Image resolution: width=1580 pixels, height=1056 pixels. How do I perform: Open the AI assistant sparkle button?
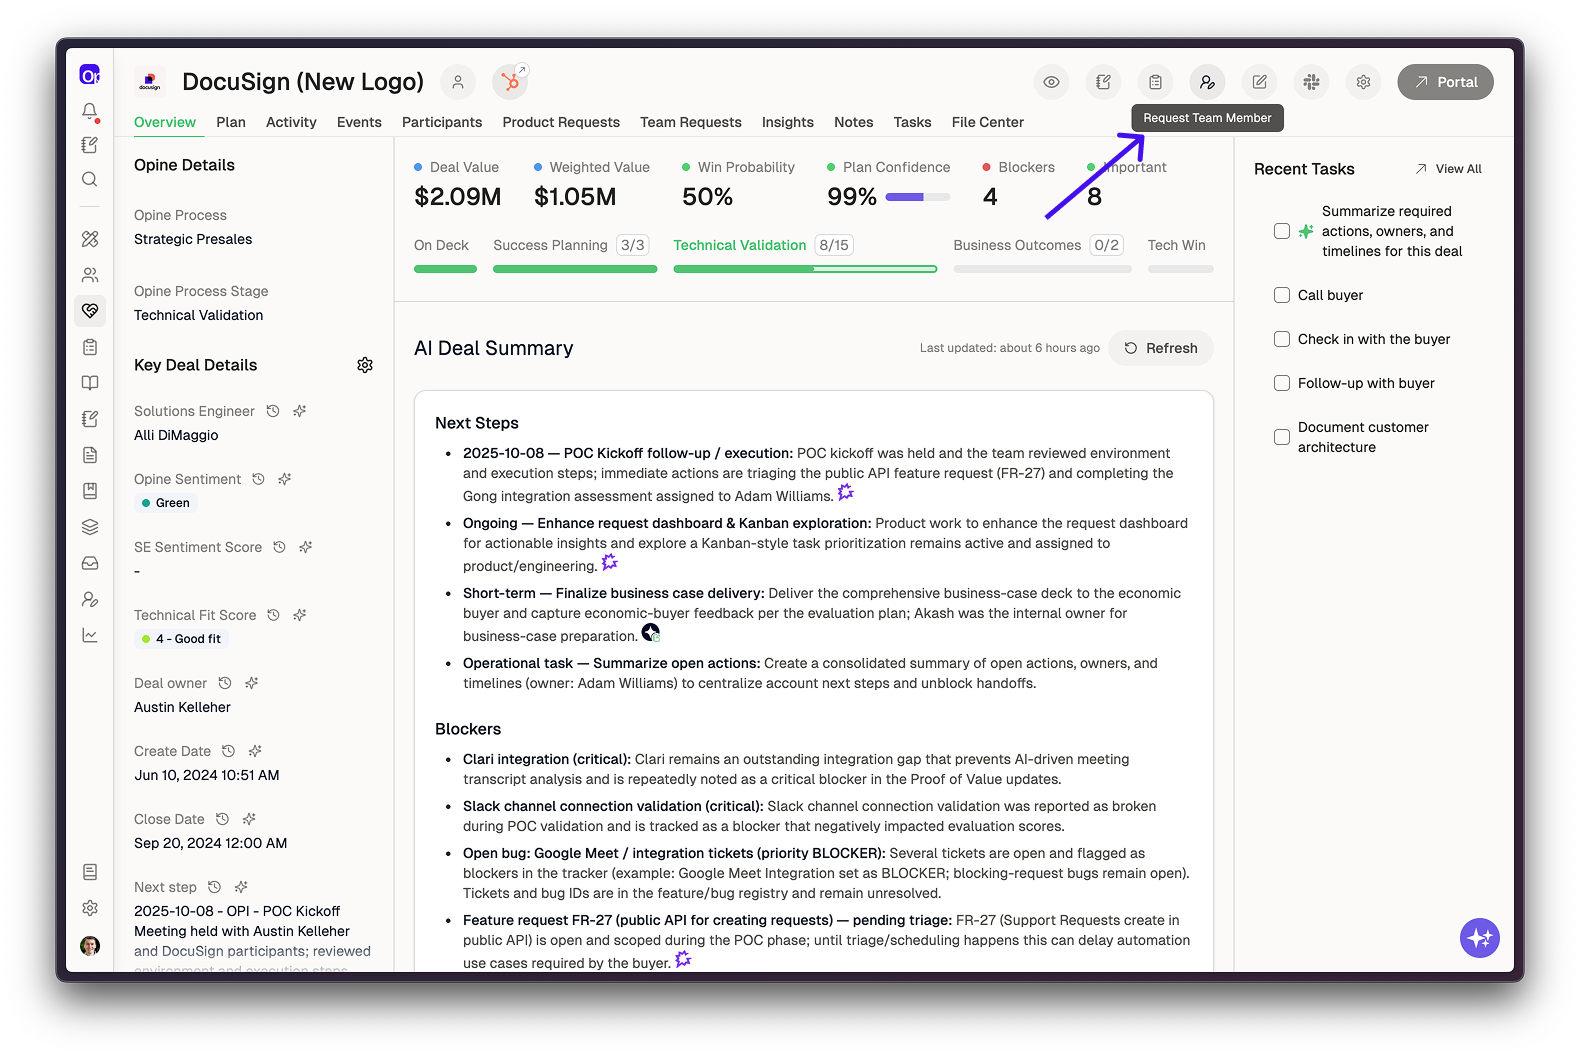(1479, 938)
